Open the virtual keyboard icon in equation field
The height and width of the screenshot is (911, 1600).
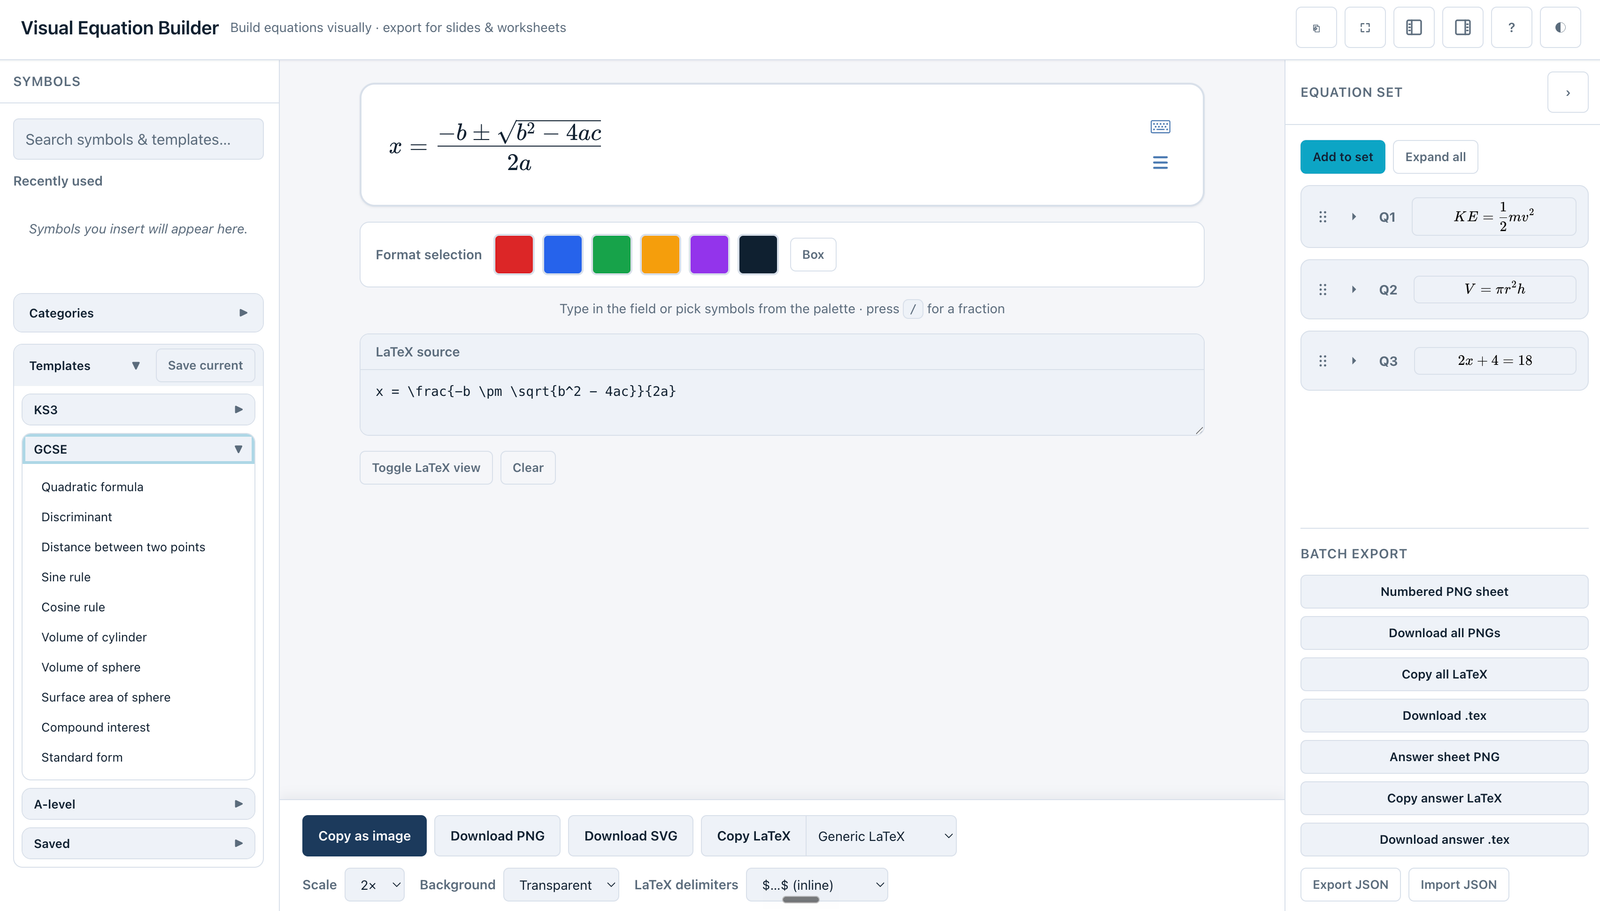[1160, 127]
